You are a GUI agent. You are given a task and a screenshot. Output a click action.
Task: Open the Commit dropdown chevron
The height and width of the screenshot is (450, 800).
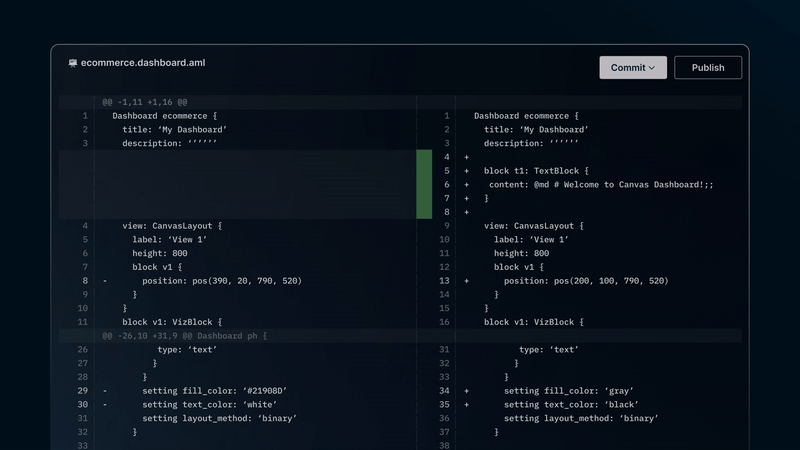click(652, 68)
